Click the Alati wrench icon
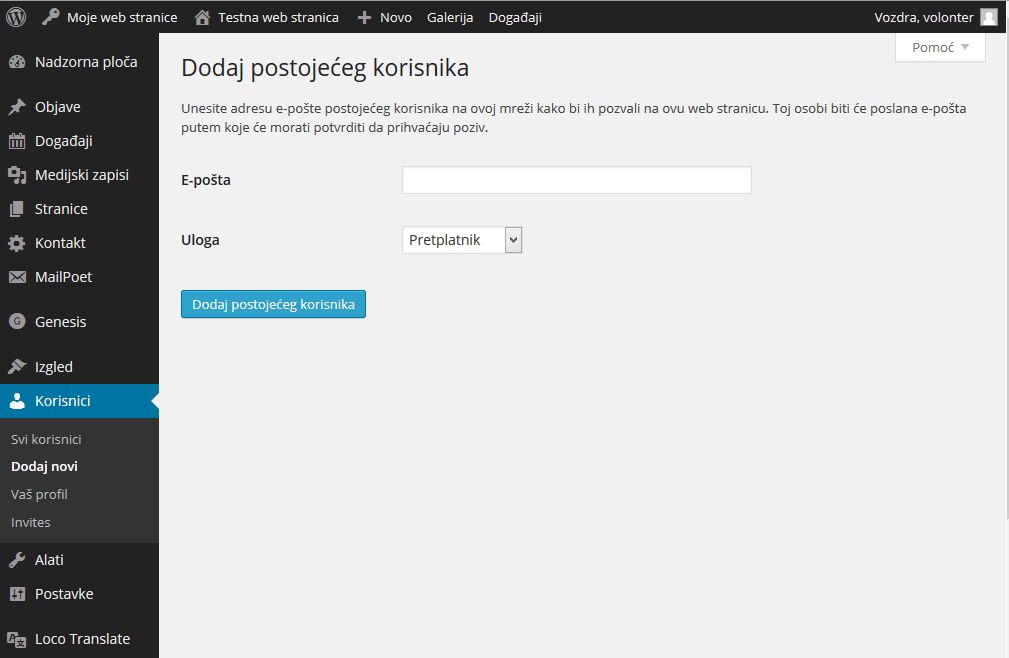 pos(17,560)
